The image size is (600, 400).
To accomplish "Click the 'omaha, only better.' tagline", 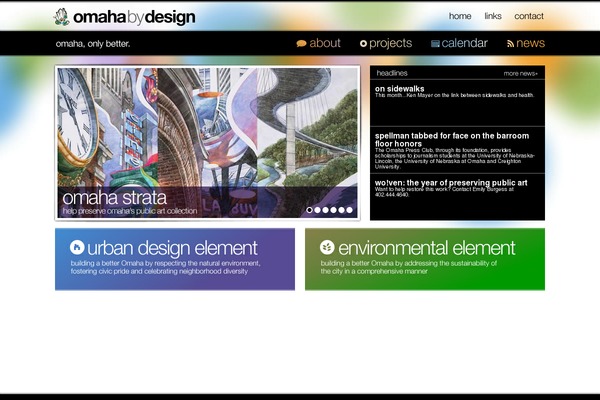I will (x=93, y=44).
